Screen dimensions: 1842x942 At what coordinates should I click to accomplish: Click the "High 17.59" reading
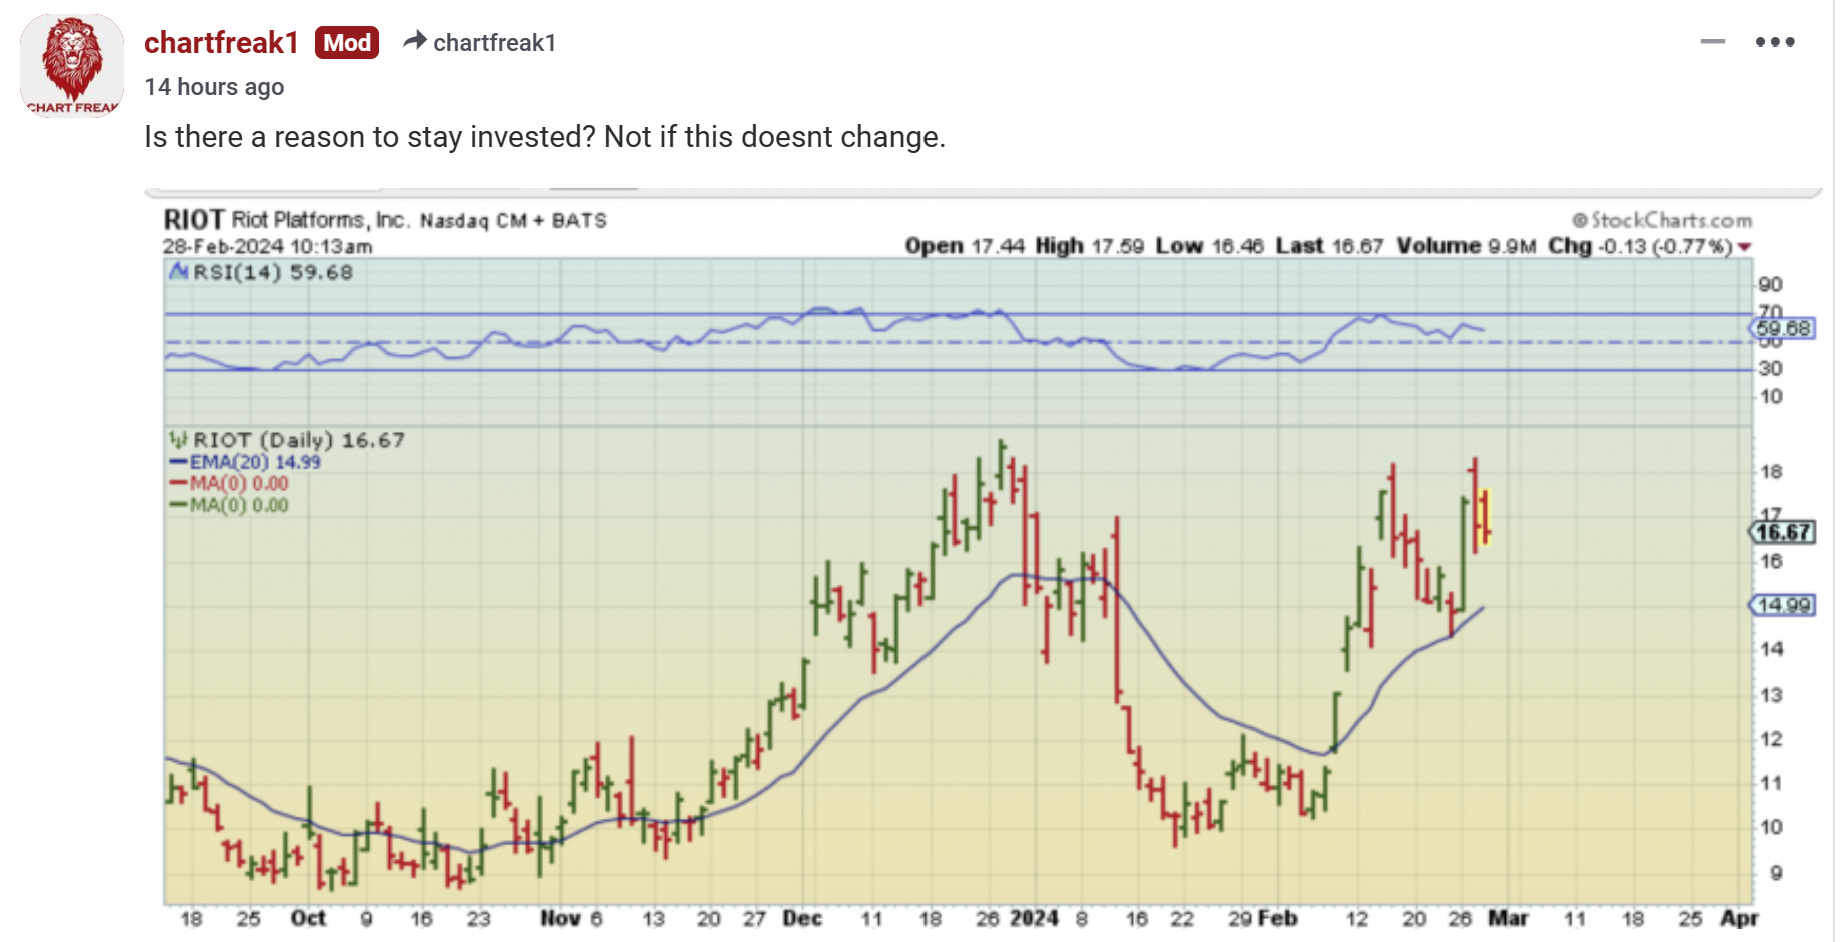click(x=1089, y=246)
